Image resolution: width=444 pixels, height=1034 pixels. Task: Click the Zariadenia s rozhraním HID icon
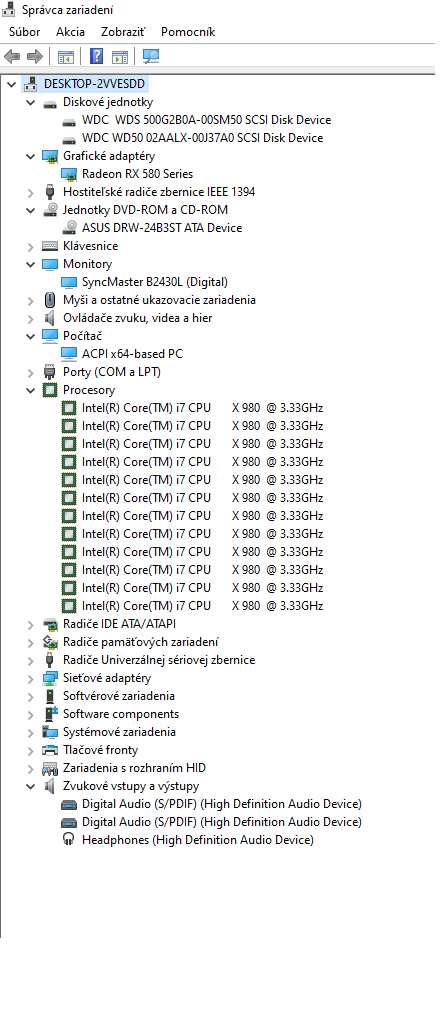tap(49, 768)
